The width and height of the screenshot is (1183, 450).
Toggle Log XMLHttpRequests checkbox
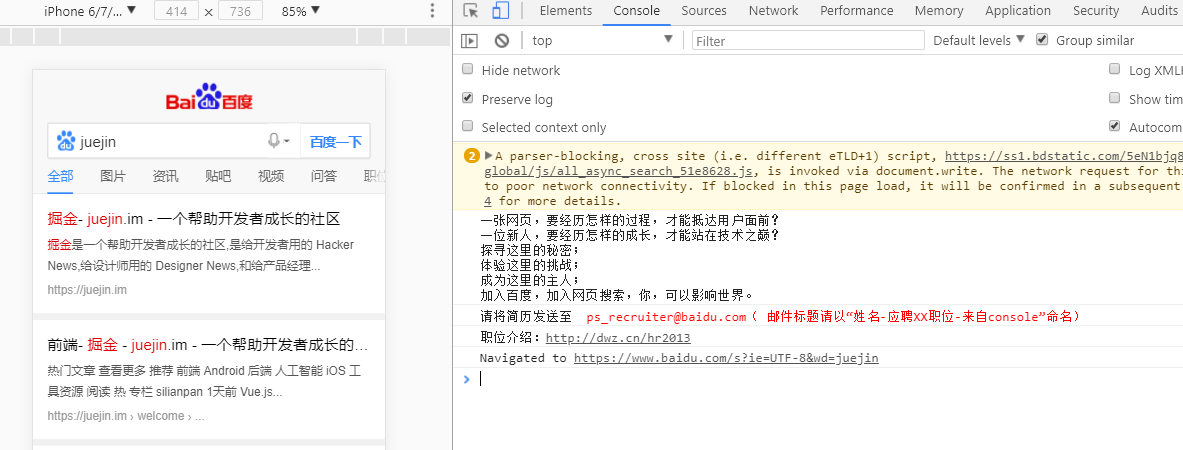click(1114, 69)
